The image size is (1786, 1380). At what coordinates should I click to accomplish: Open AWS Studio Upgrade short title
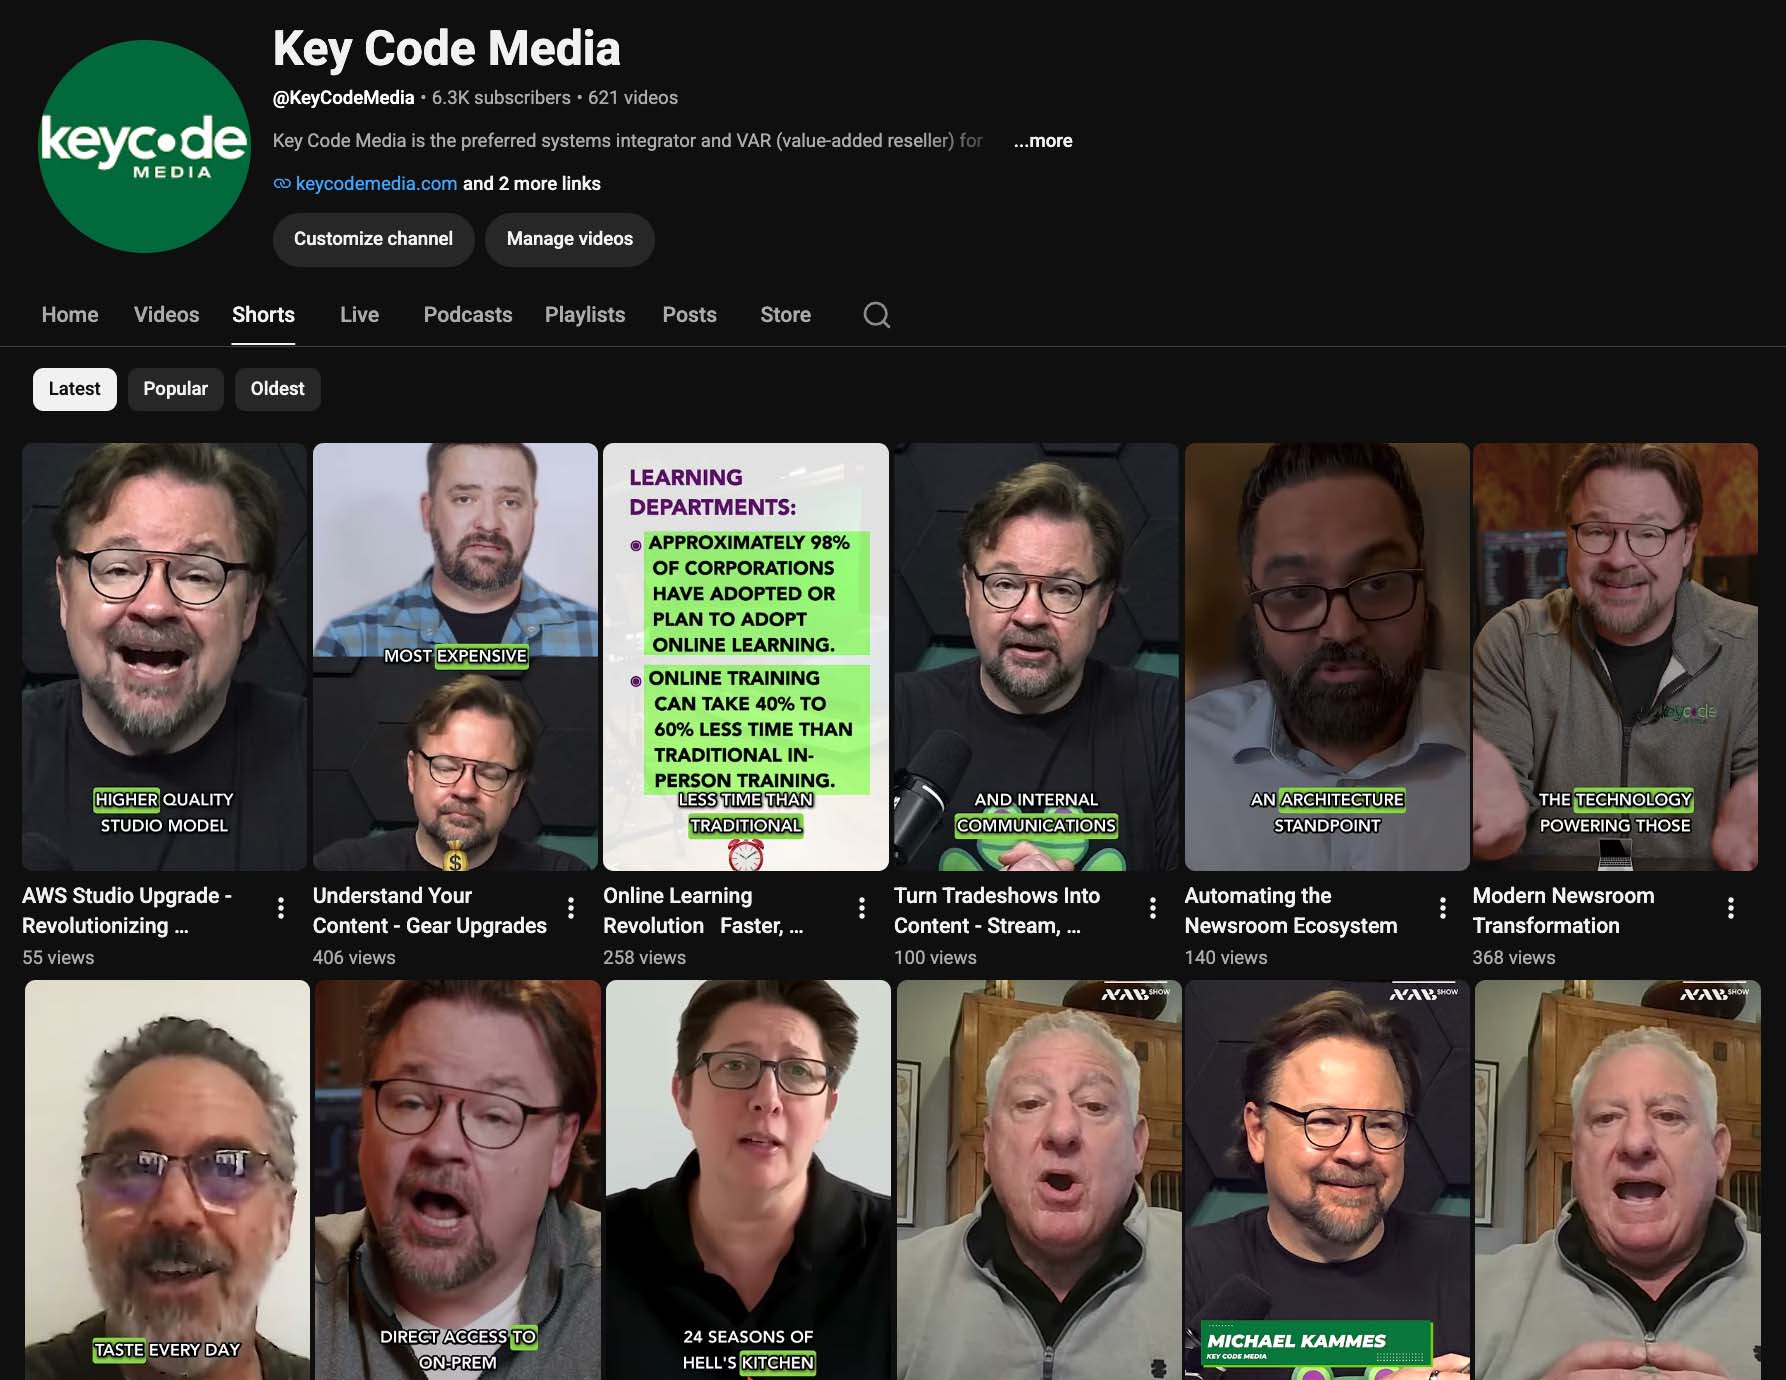point(127,911)
